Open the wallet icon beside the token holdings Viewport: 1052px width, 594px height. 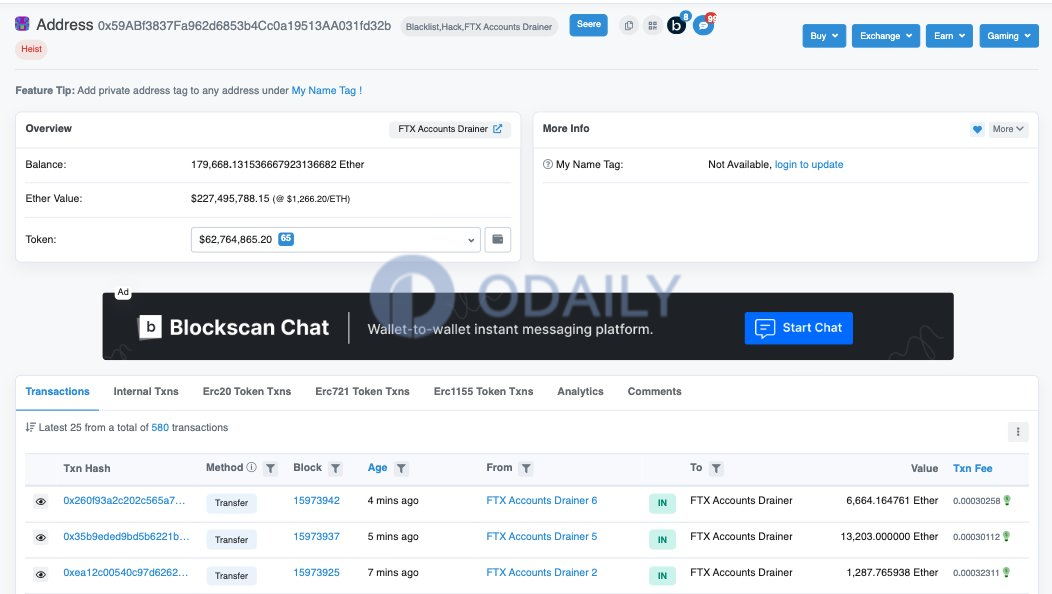coord(498,240)
